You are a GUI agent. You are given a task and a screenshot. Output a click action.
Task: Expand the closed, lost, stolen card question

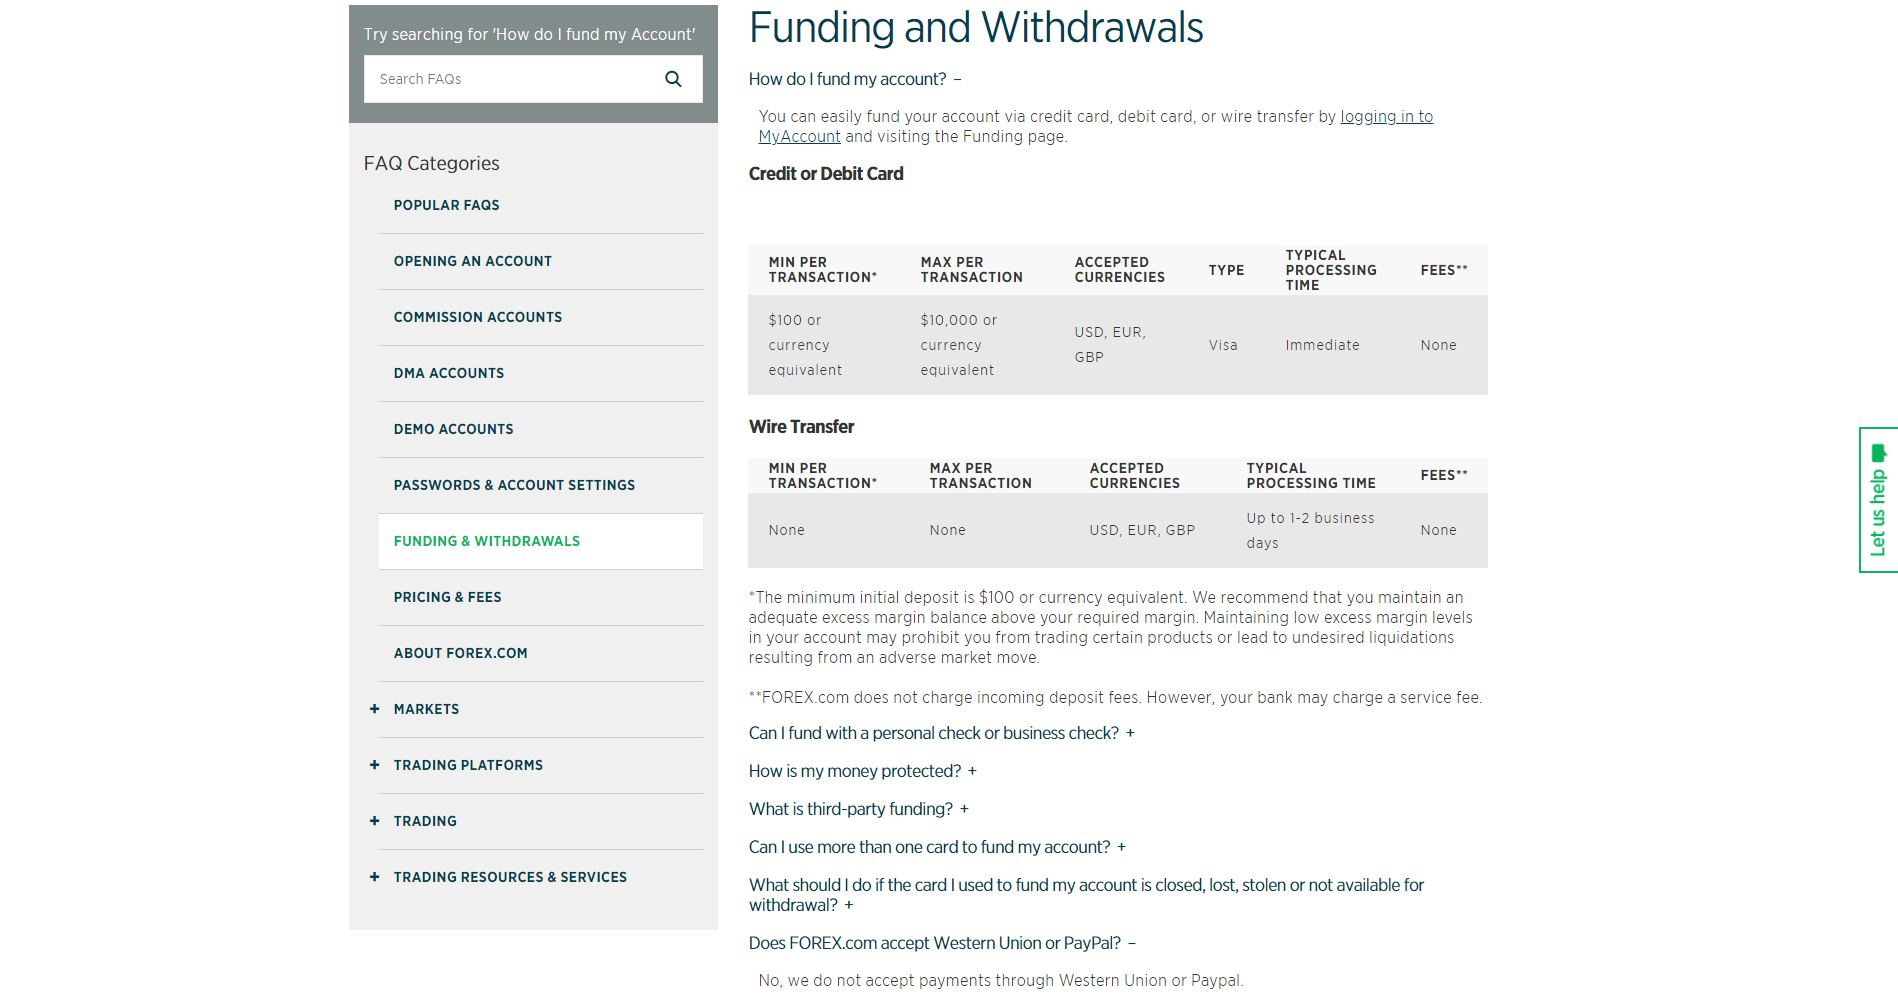tap(1086, 895)
